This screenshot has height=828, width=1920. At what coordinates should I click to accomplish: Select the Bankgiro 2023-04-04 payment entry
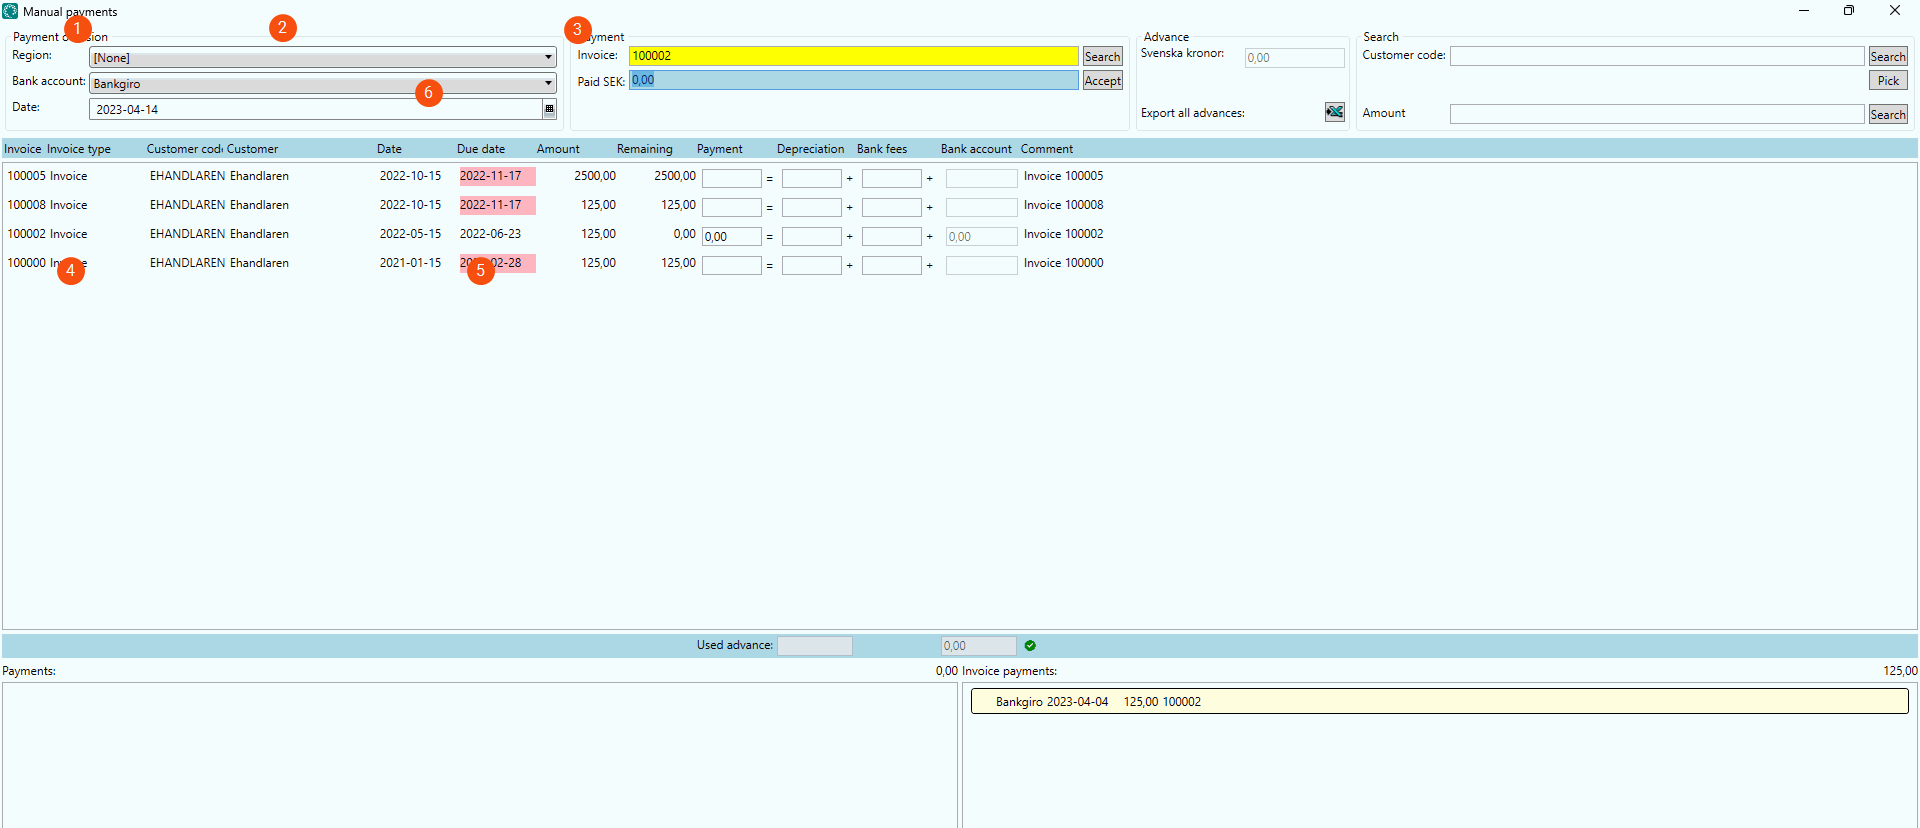[x=1438, y=702]
